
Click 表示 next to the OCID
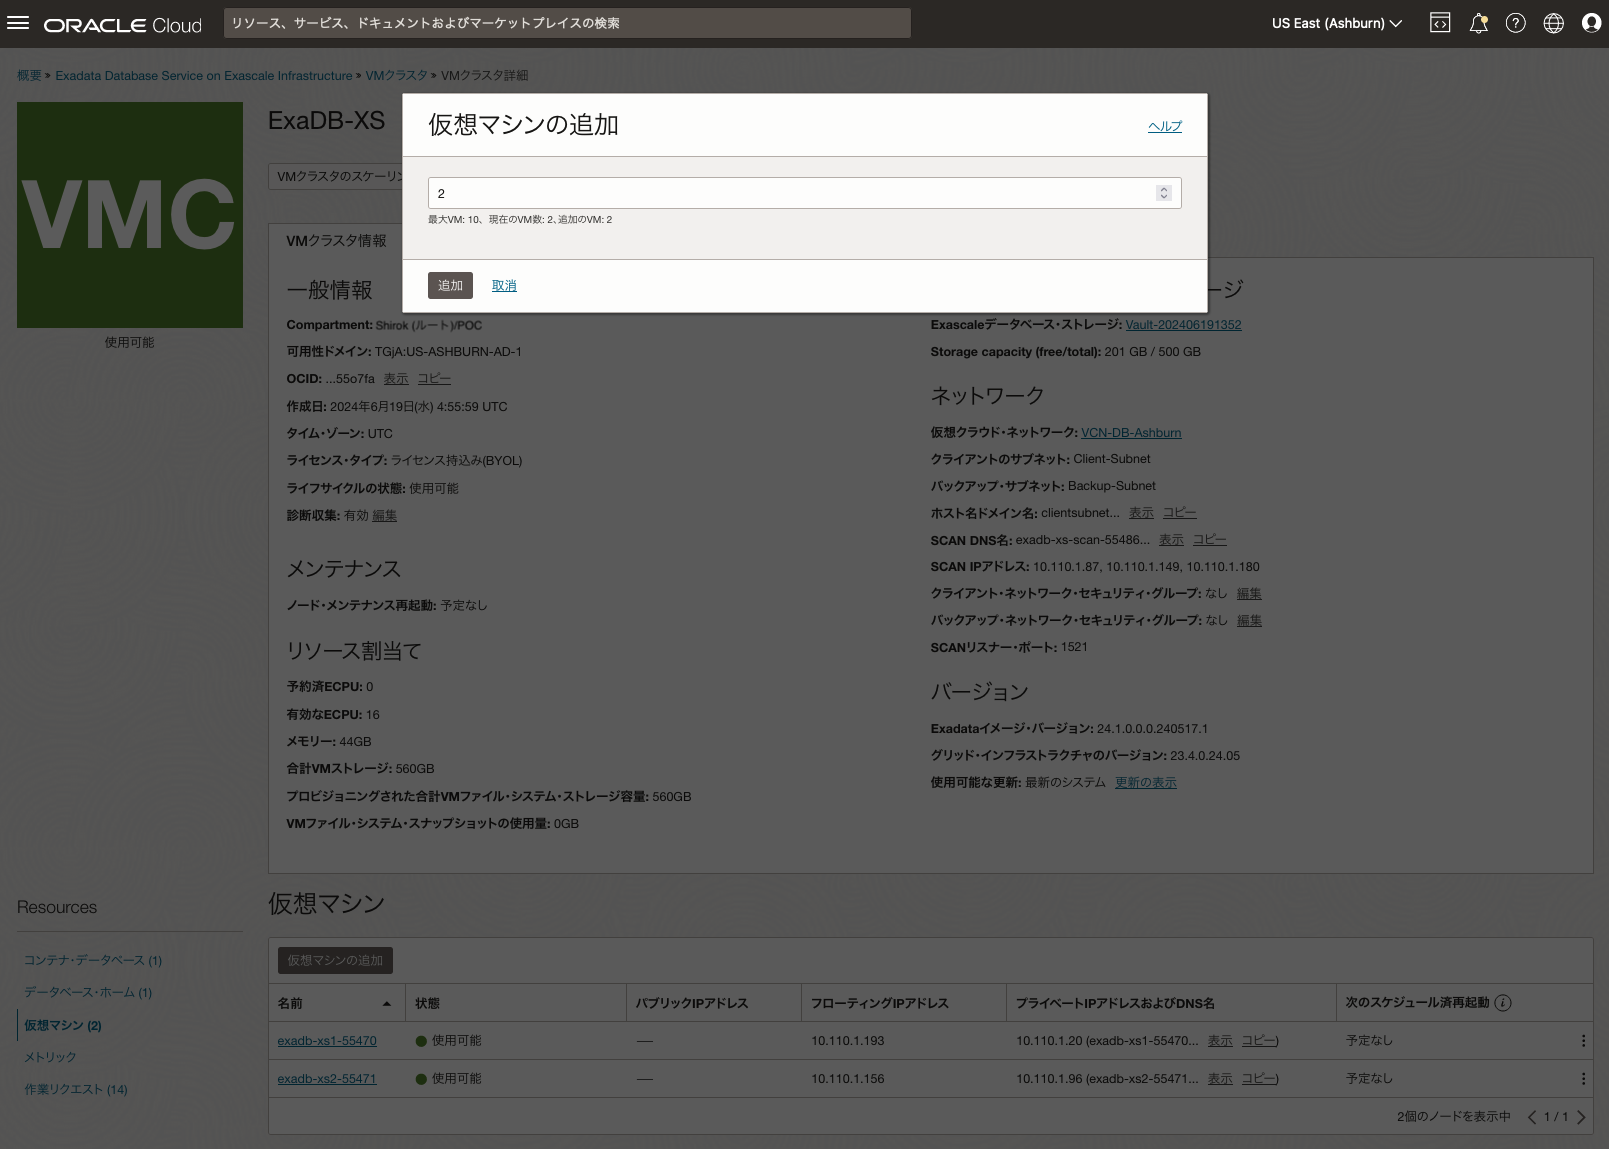click(x=396, y=379)
